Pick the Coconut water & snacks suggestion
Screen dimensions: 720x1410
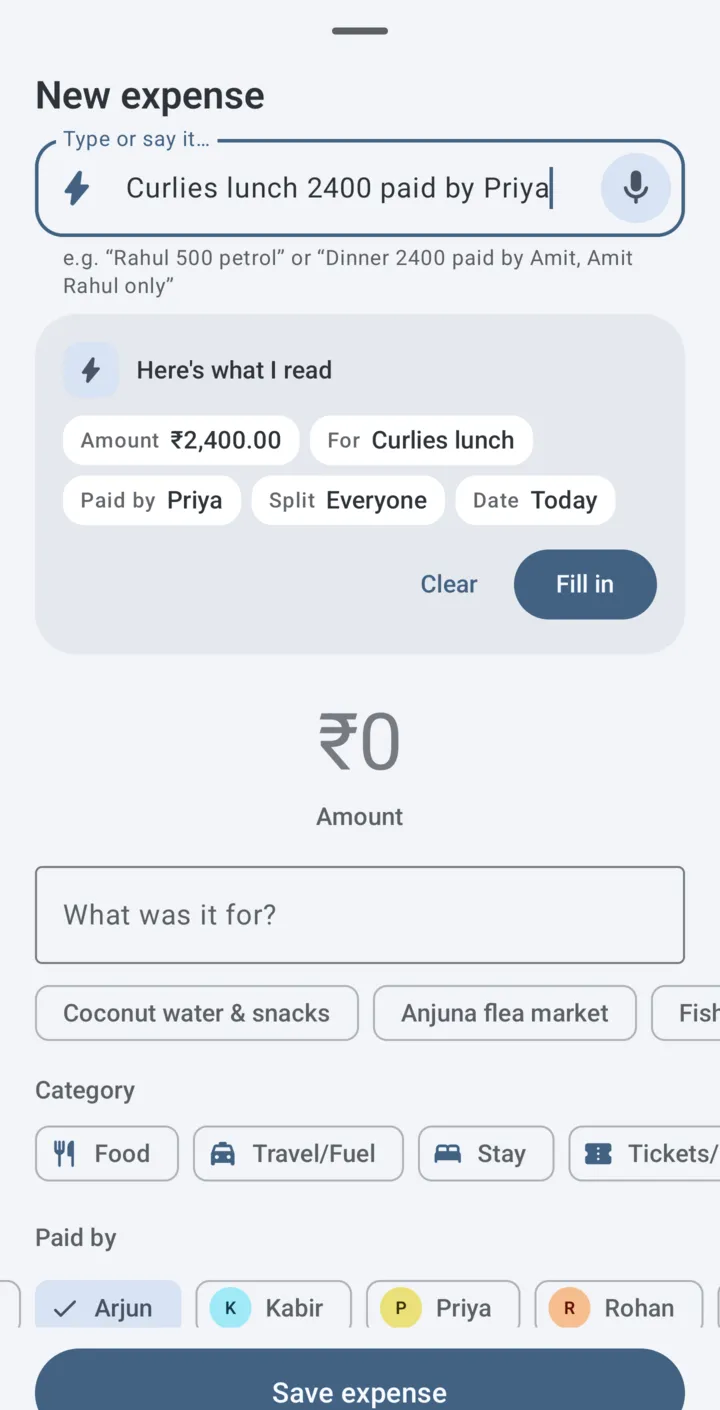pos(197,1013)
